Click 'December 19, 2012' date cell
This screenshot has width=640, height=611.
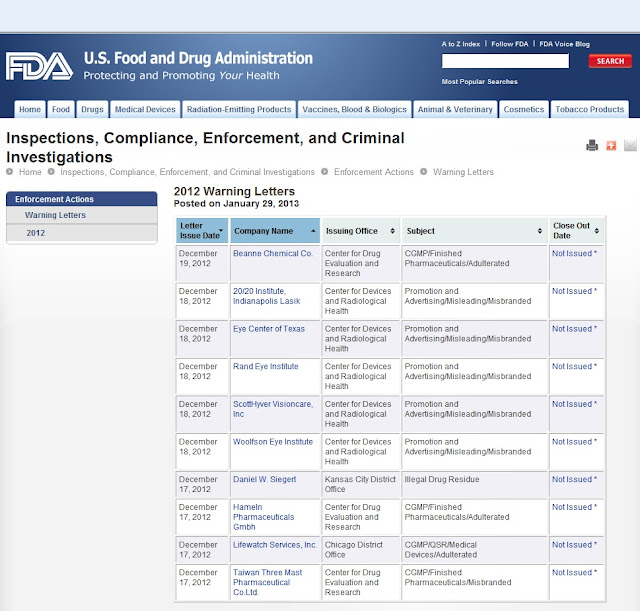click(x=202, y=263)
